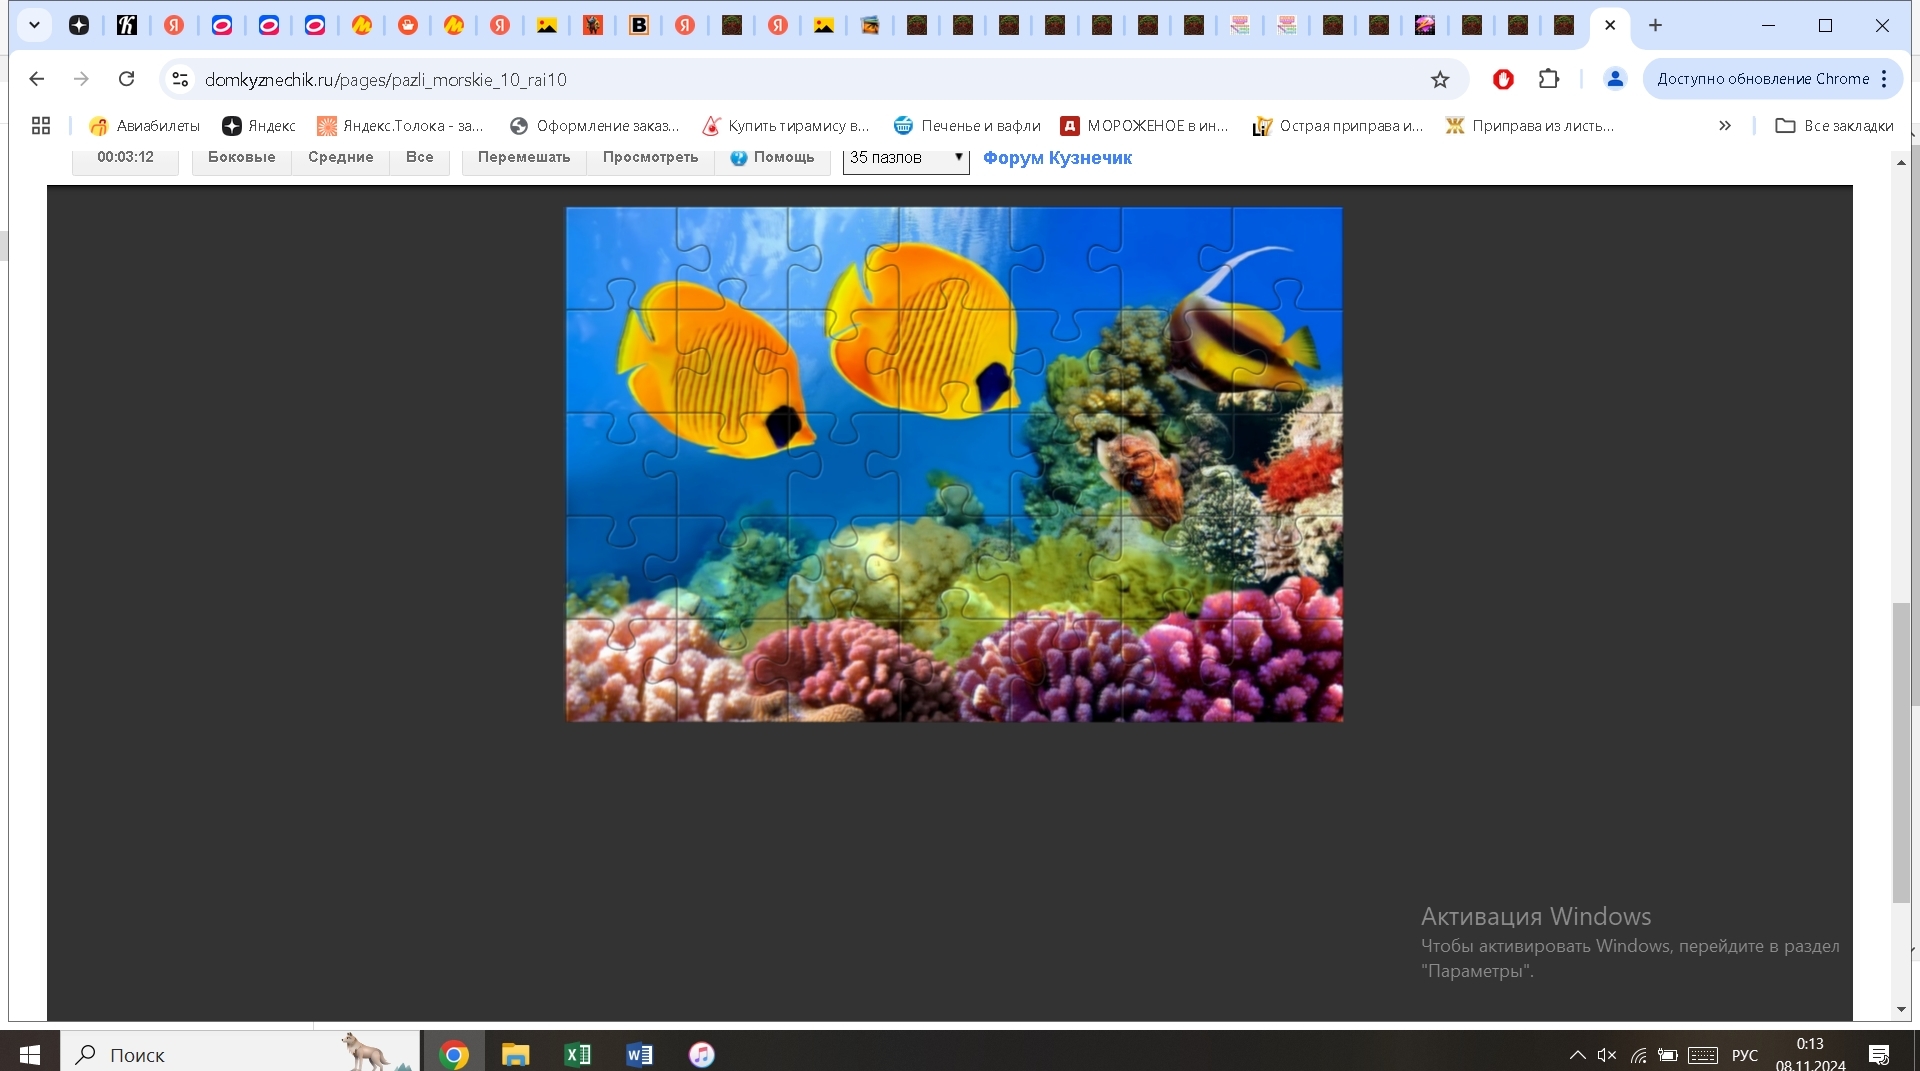Open the red Opera-style extension icon

coord(1503,79)
